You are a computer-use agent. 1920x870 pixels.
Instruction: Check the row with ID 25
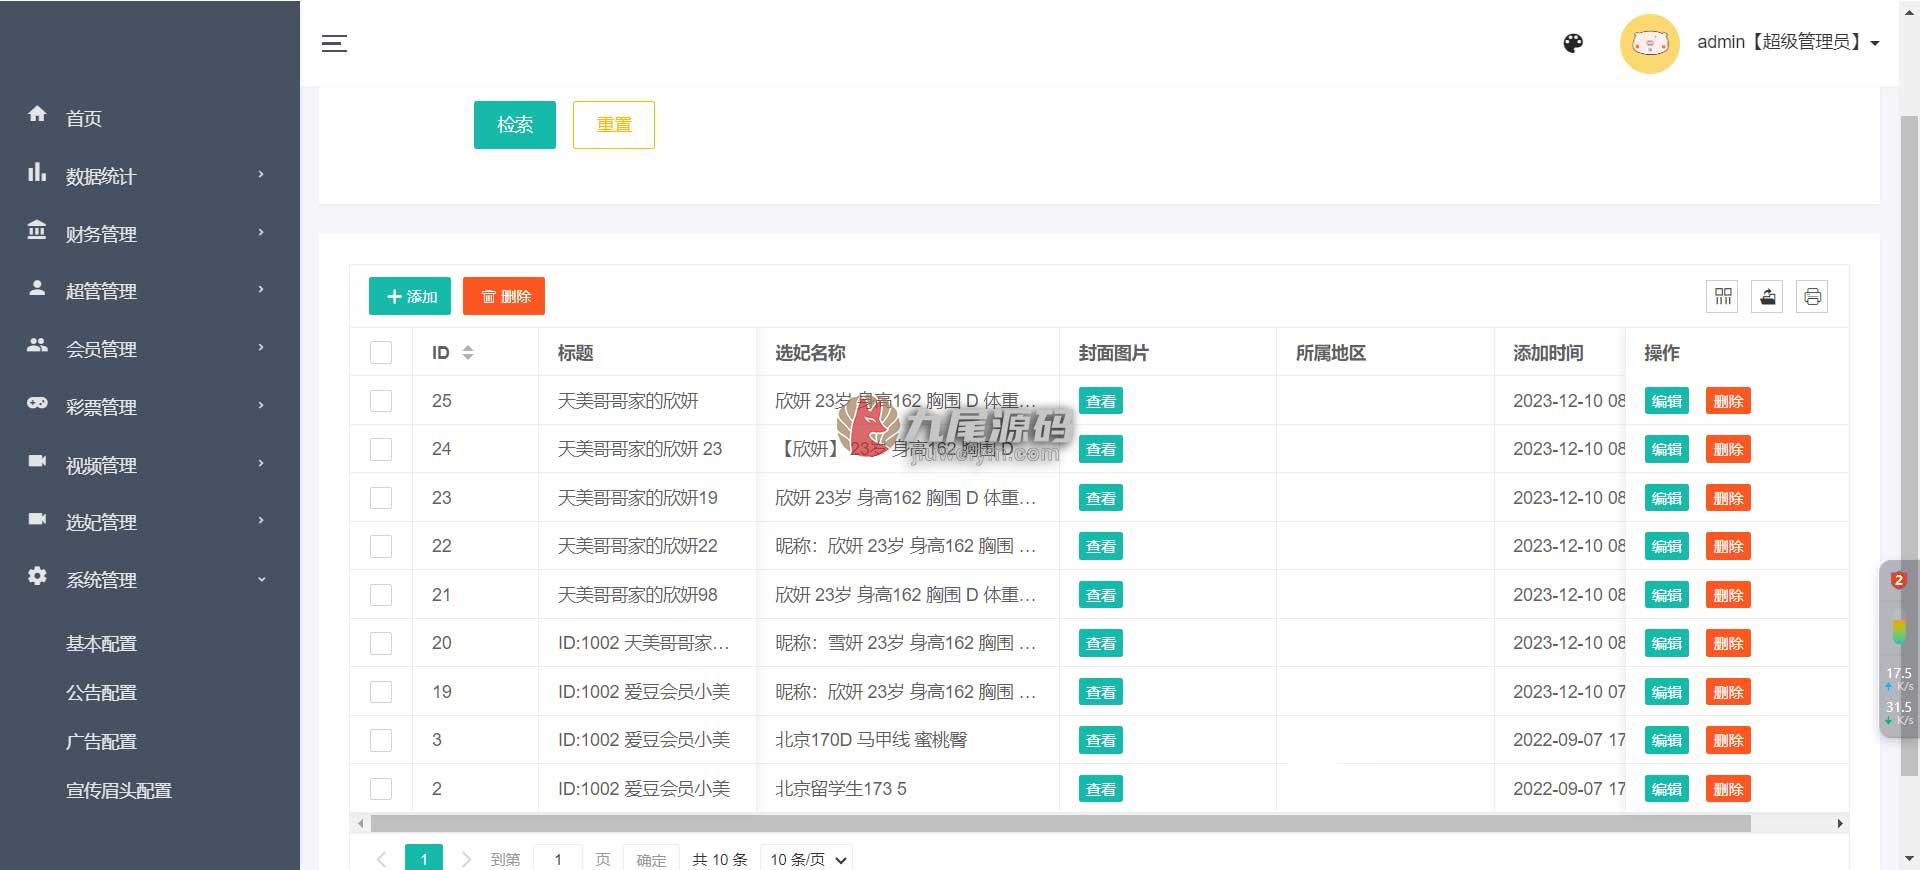pyautogui.click(x=381, y=401)
